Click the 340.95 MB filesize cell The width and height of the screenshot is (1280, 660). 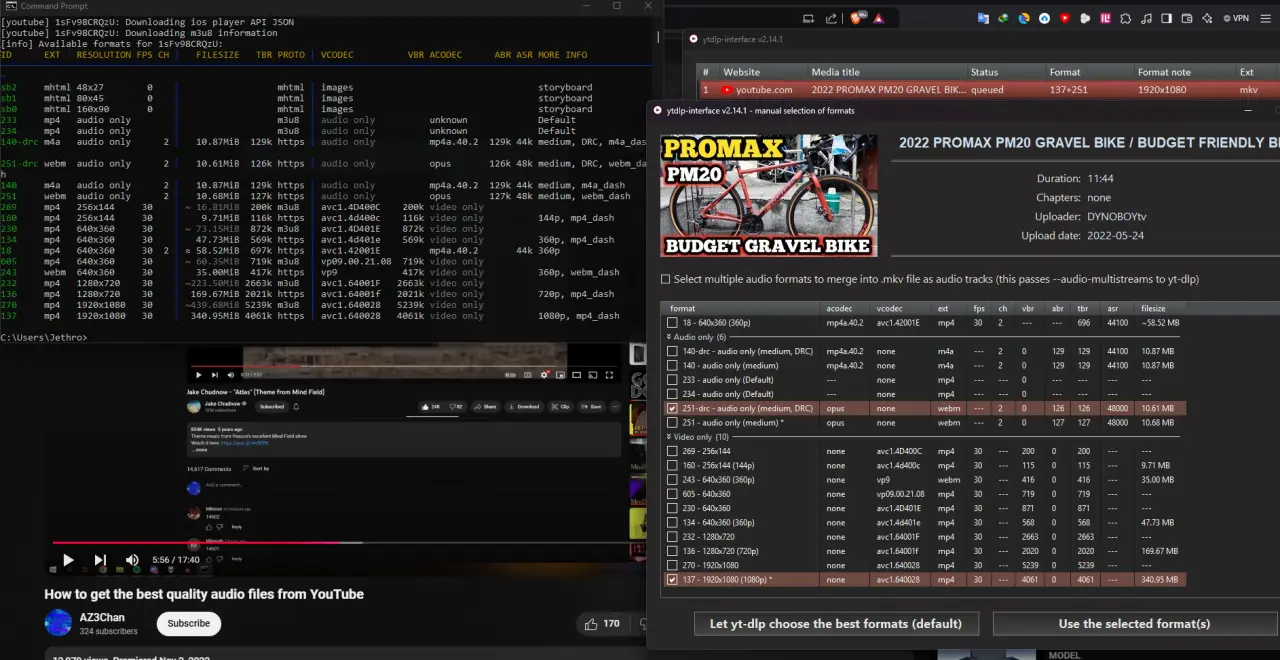coord(1160,579)
